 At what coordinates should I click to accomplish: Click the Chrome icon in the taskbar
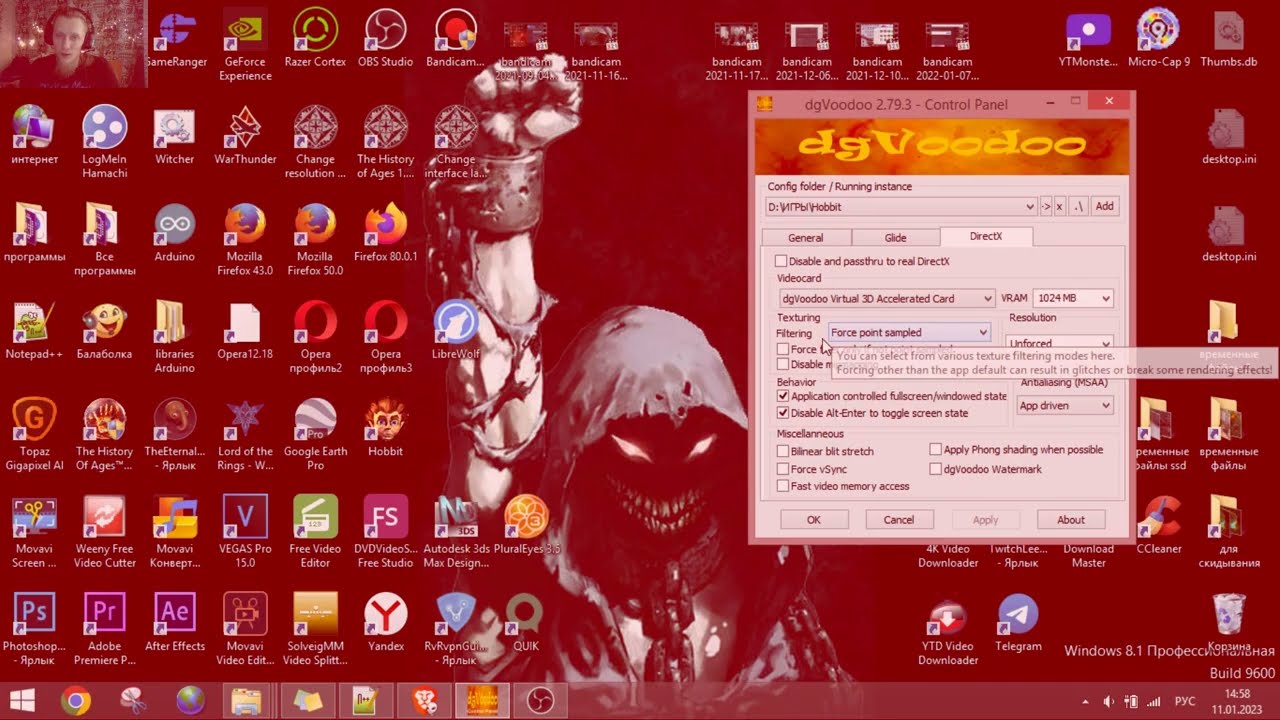pyautogui.click(x=76, y=700)
